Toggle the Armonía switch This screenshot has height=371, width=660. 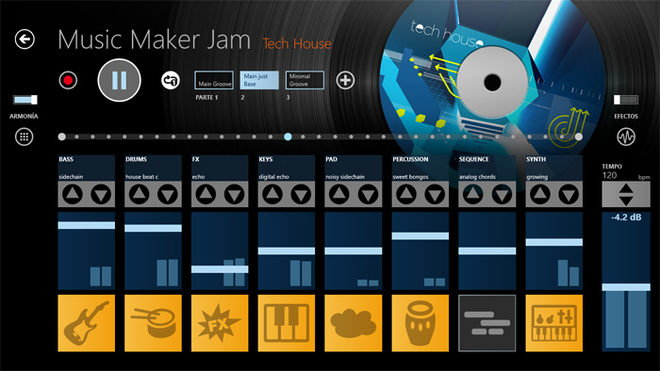click(25, 100)
